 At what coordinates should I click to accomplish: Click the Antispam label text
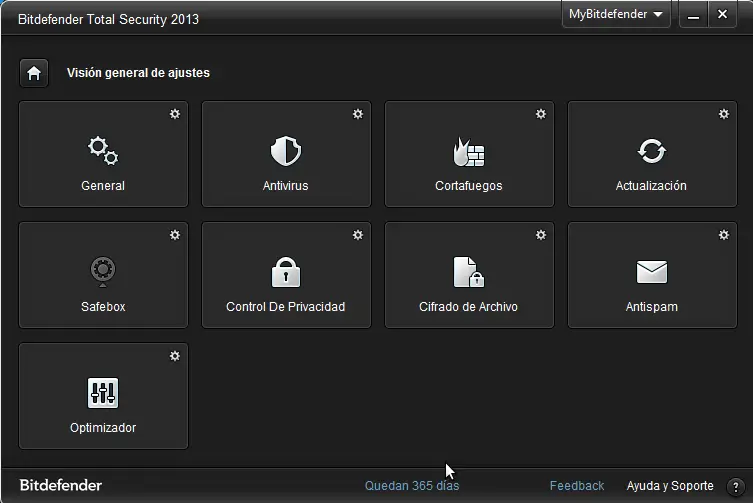(652, 307)
